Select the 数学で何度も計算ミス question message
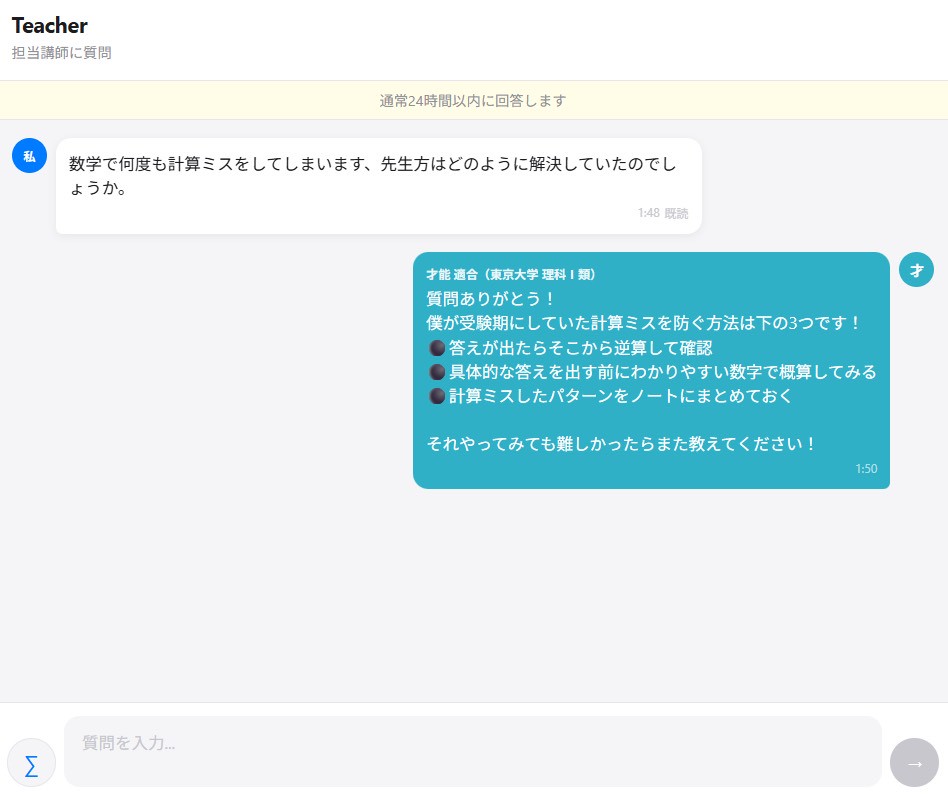Viewport: 948px width, 798px height. click(372, 176)
